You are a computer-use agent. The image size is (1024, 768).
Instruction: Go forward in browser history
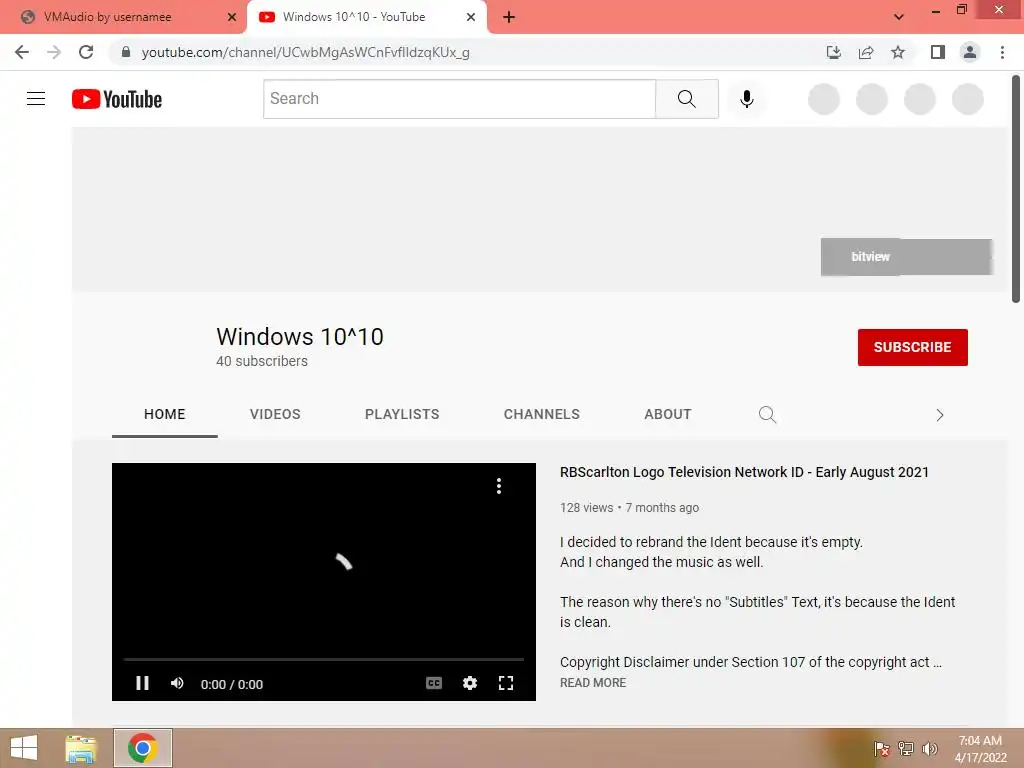point(54,52)
